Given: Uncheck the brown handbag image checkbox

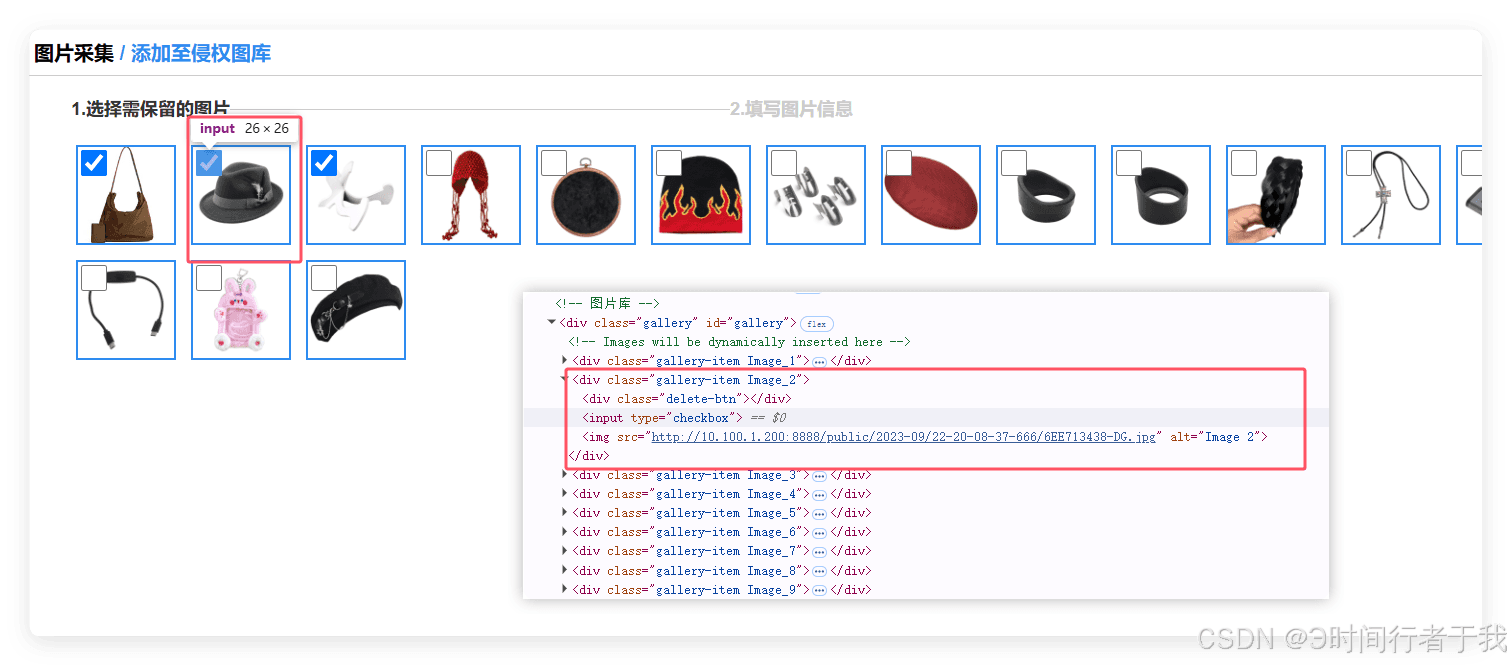Looking at the screenshot, I should click(93, 163).
